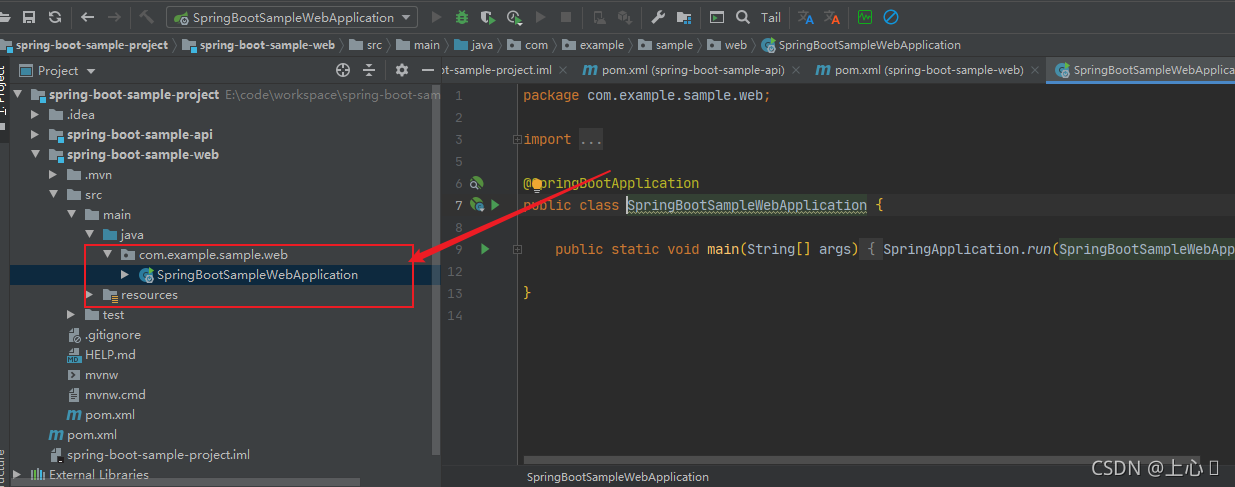Click SpringBootSampleWebApplication class name in editor

[x=747, y=205]
